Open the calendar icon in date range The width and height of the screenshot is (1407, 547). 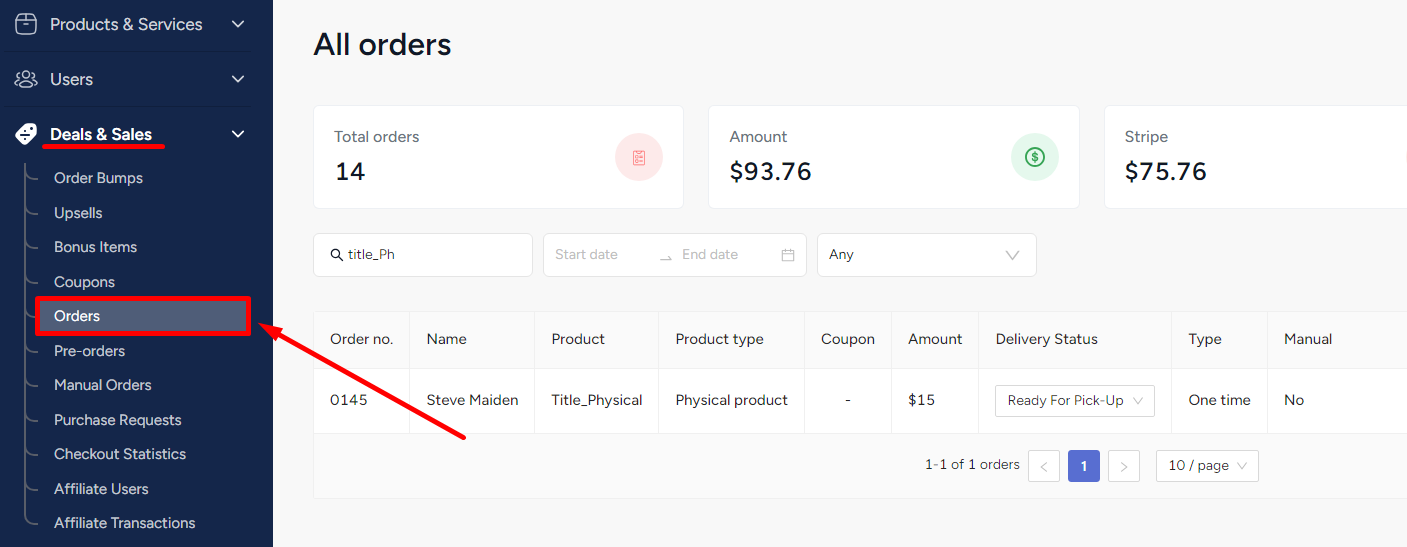[x=788, y=255]
